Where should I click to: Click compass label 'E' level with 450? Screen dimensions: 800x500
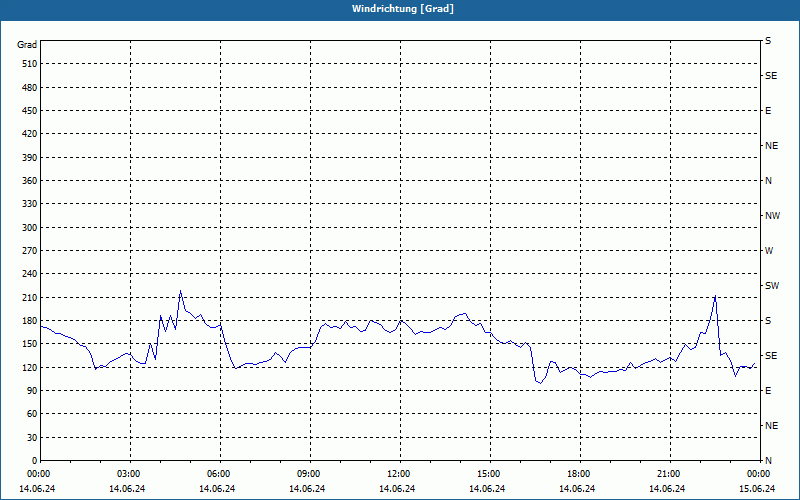click(x=768, y=111)
